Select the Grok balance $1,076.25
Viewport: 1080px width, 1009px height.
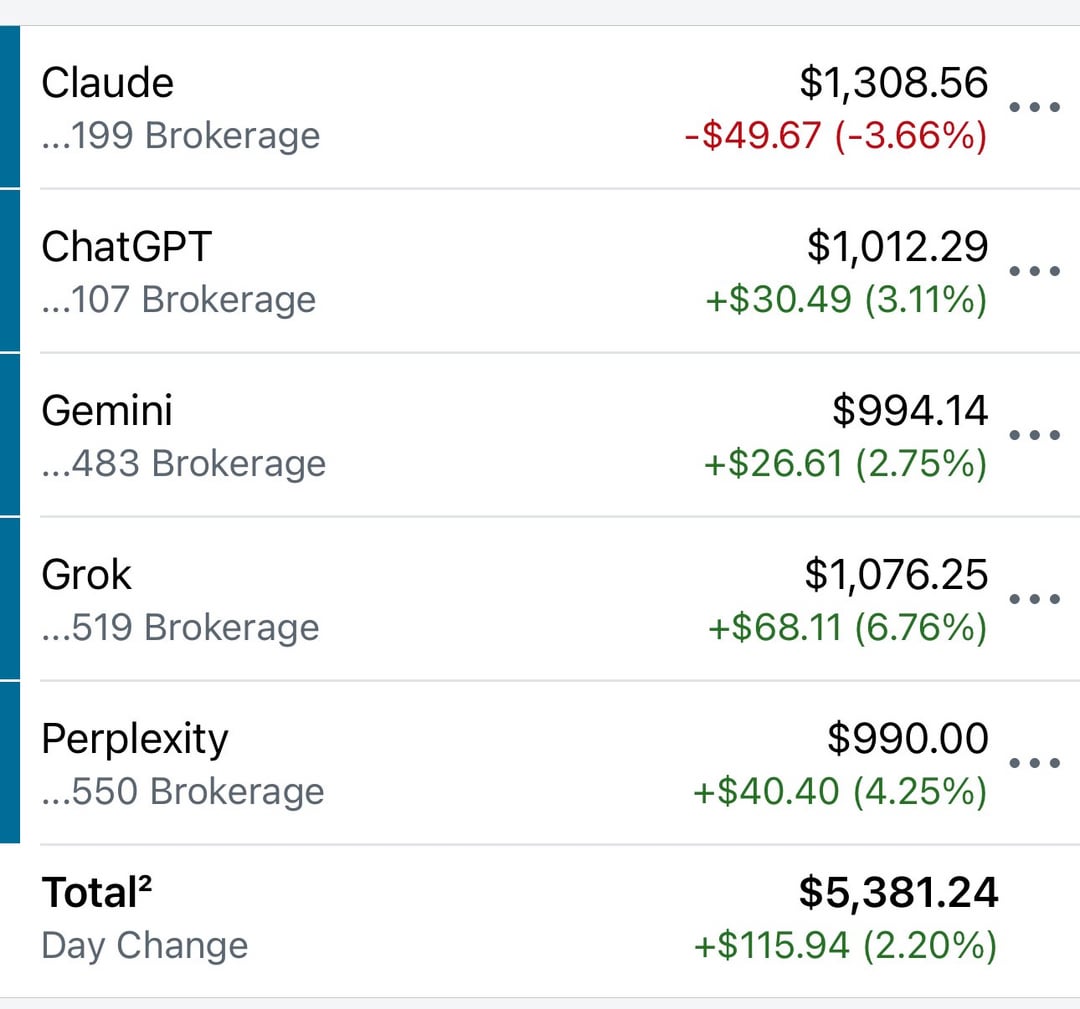(x=896, y=574)
